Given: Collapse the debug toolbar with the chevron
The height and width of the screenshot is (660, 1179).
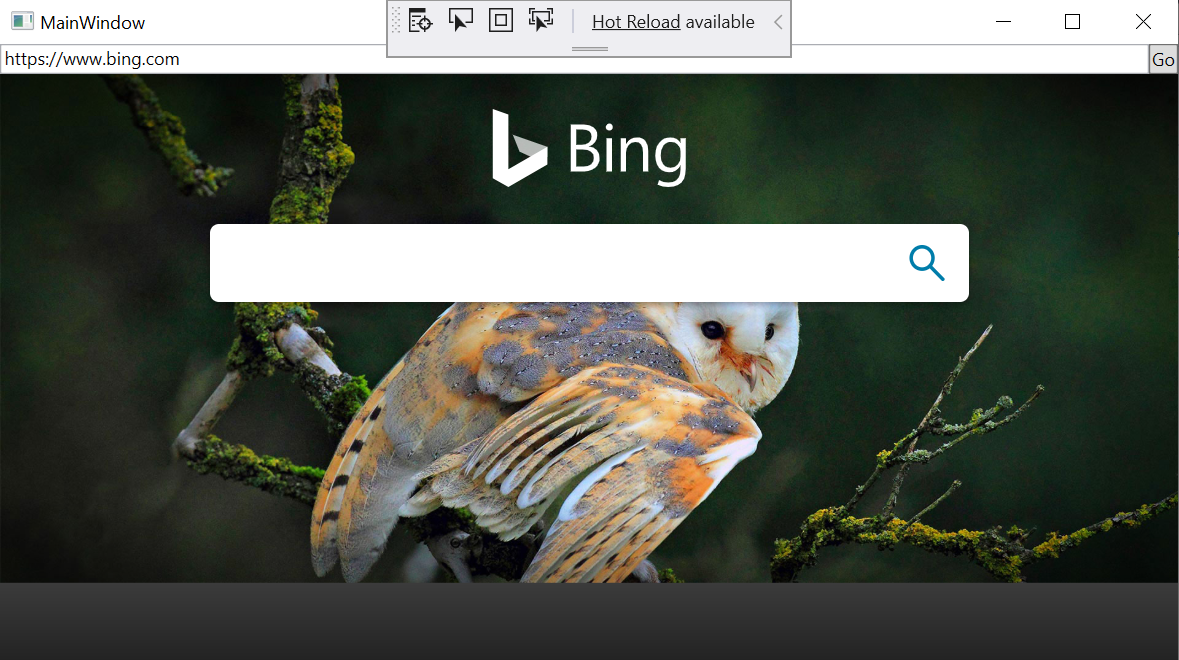Looking at the screenshot, I should (x=779, y=21).
